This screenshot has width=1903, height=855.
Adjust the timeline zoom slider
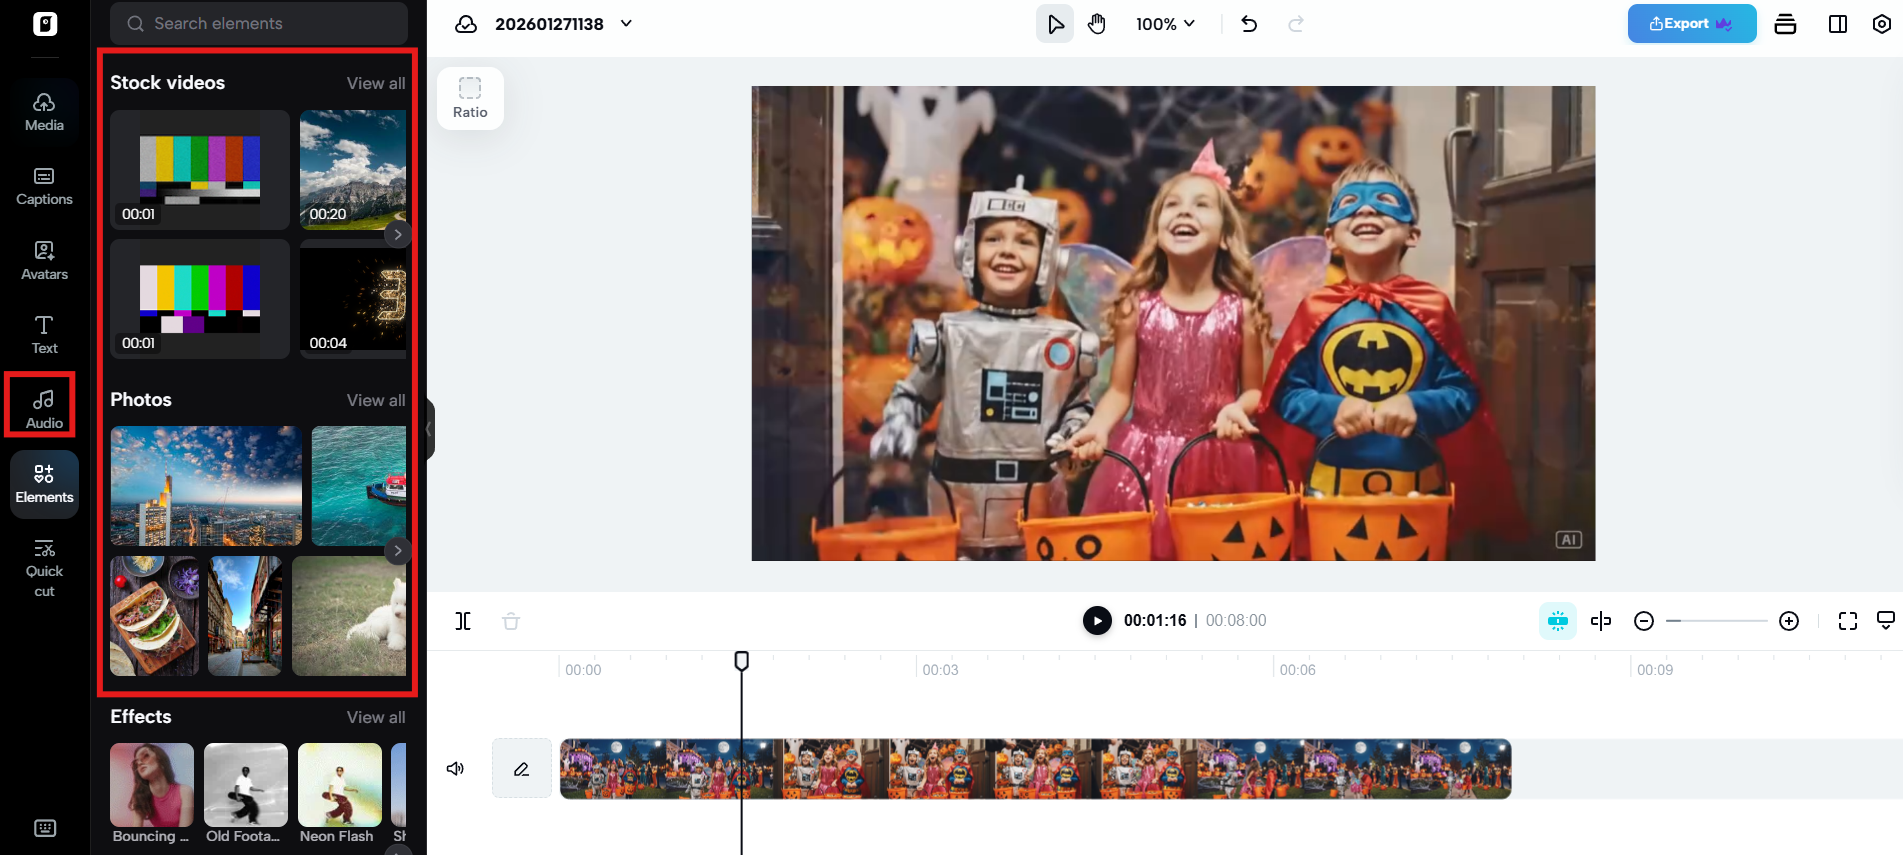click(x=1717, y=621)
